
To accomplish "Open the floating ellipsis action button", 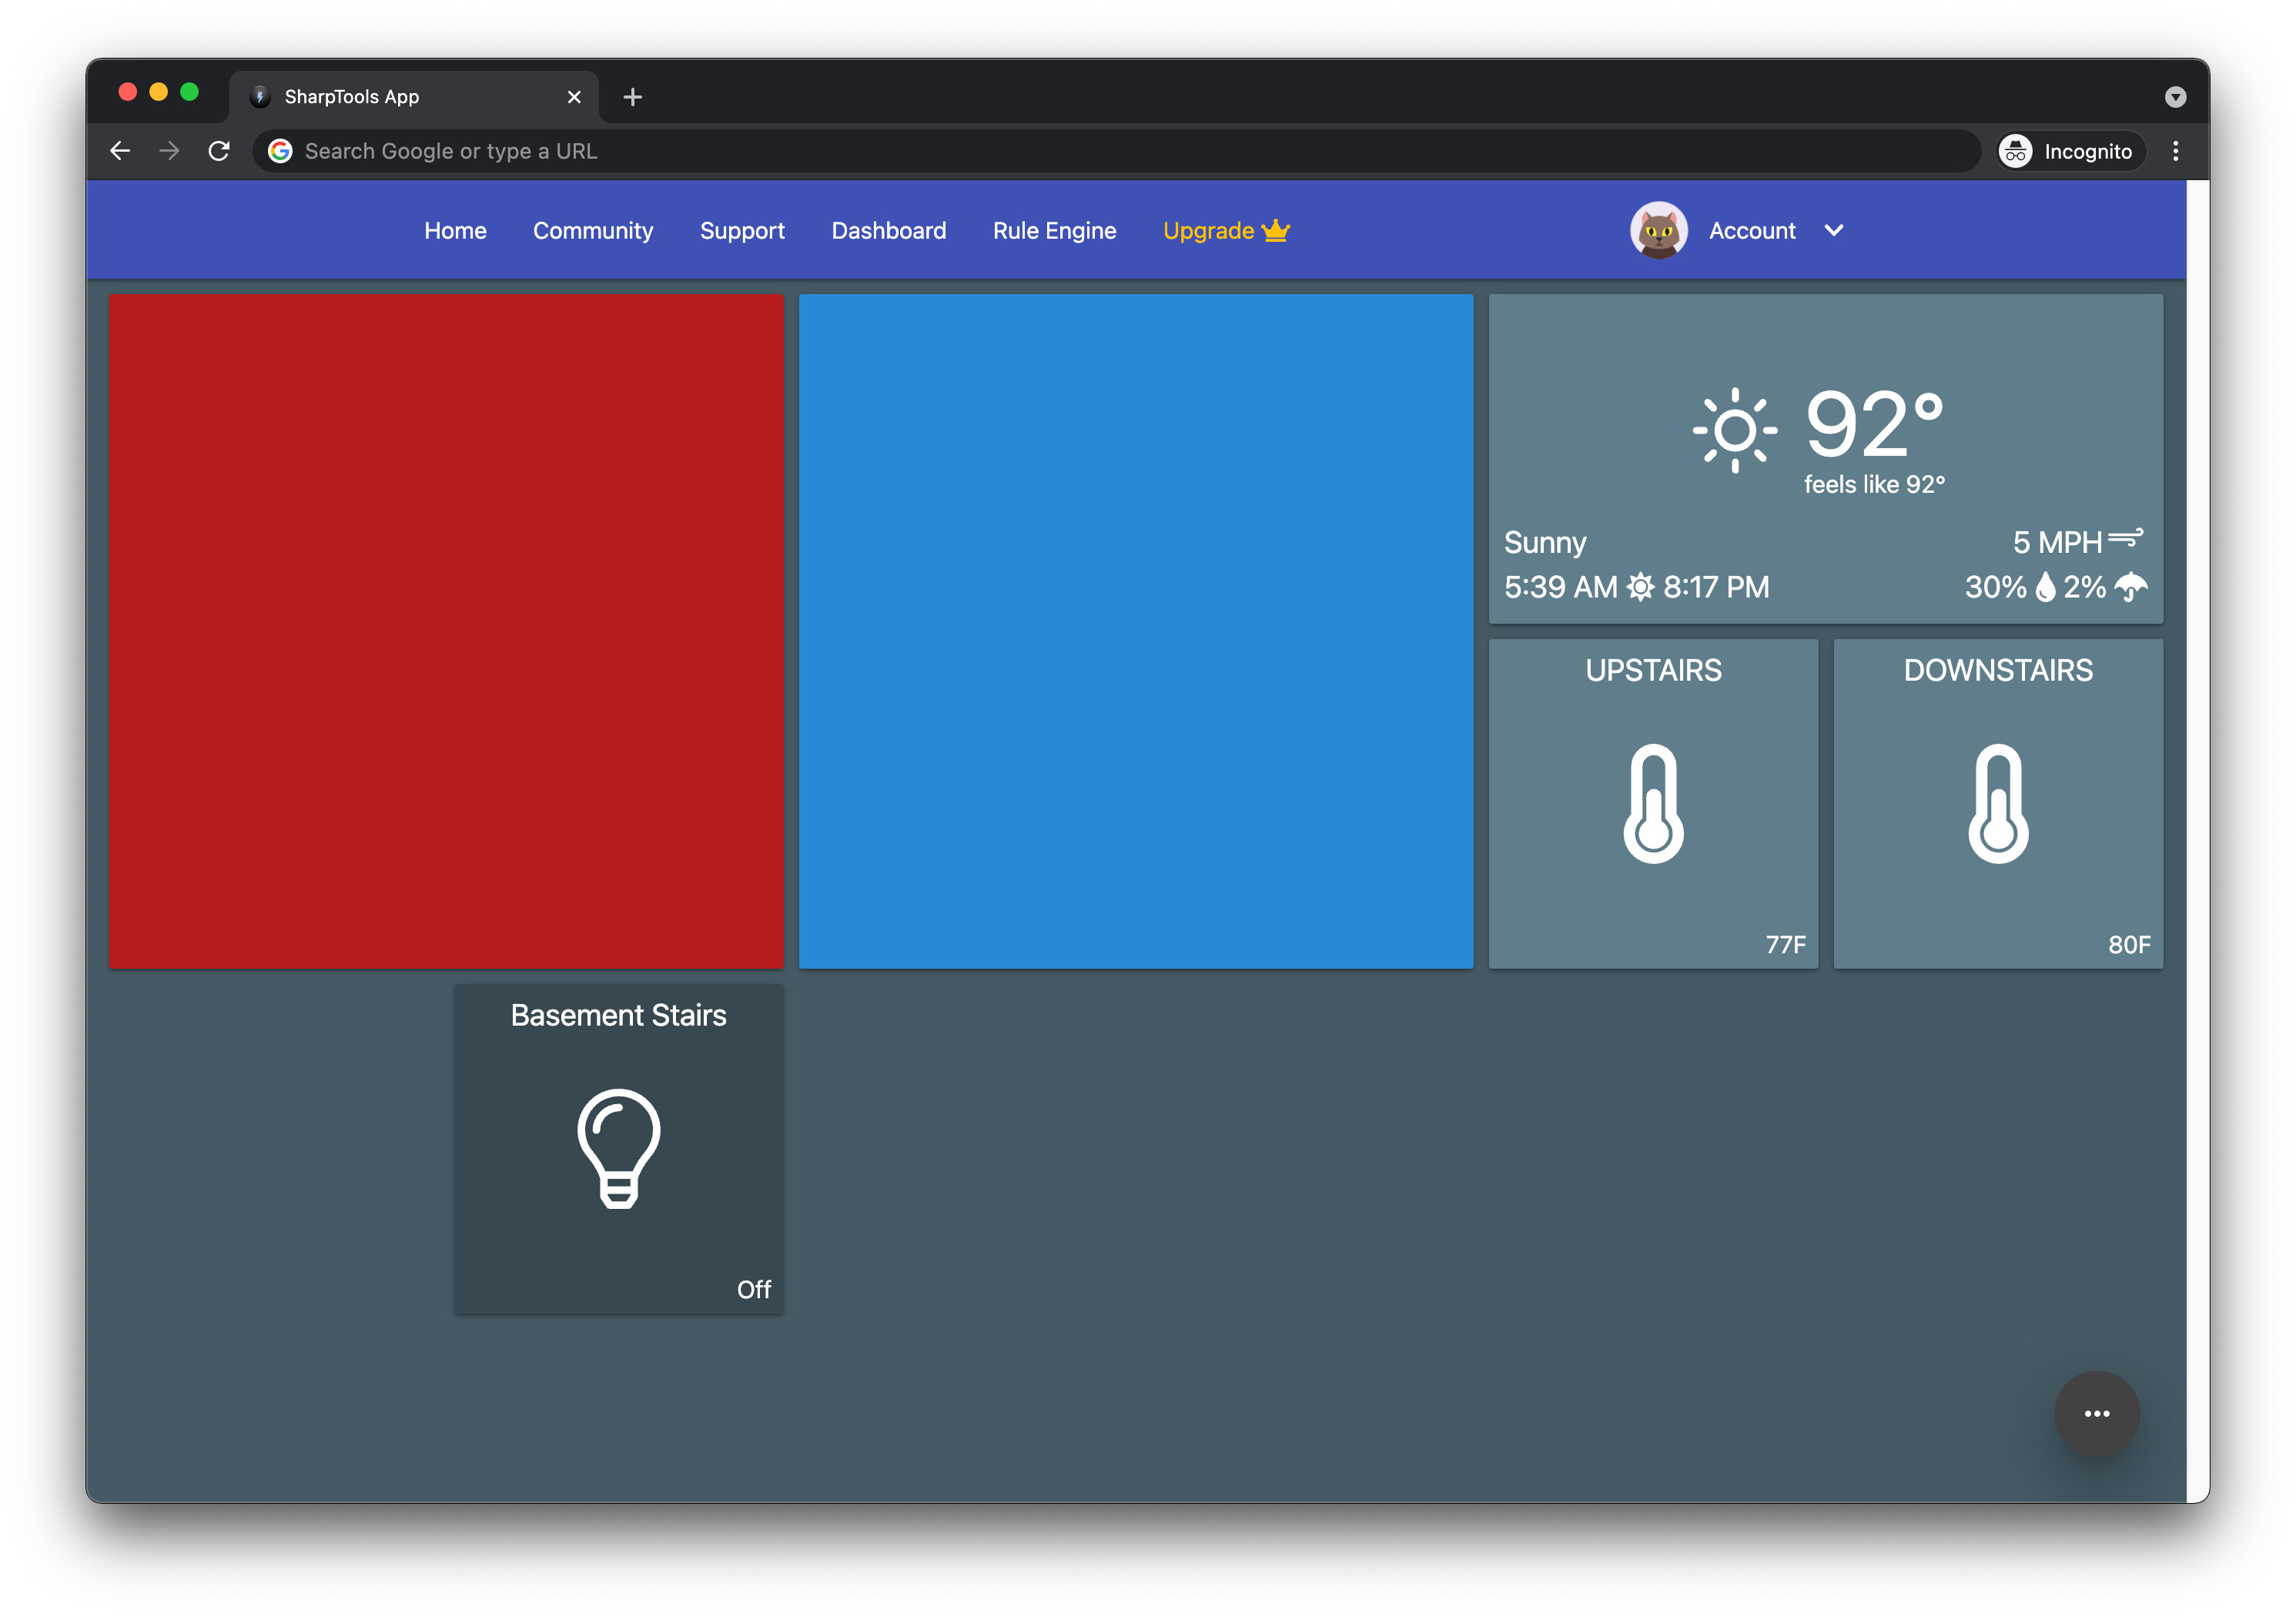I will 2097,1414.
